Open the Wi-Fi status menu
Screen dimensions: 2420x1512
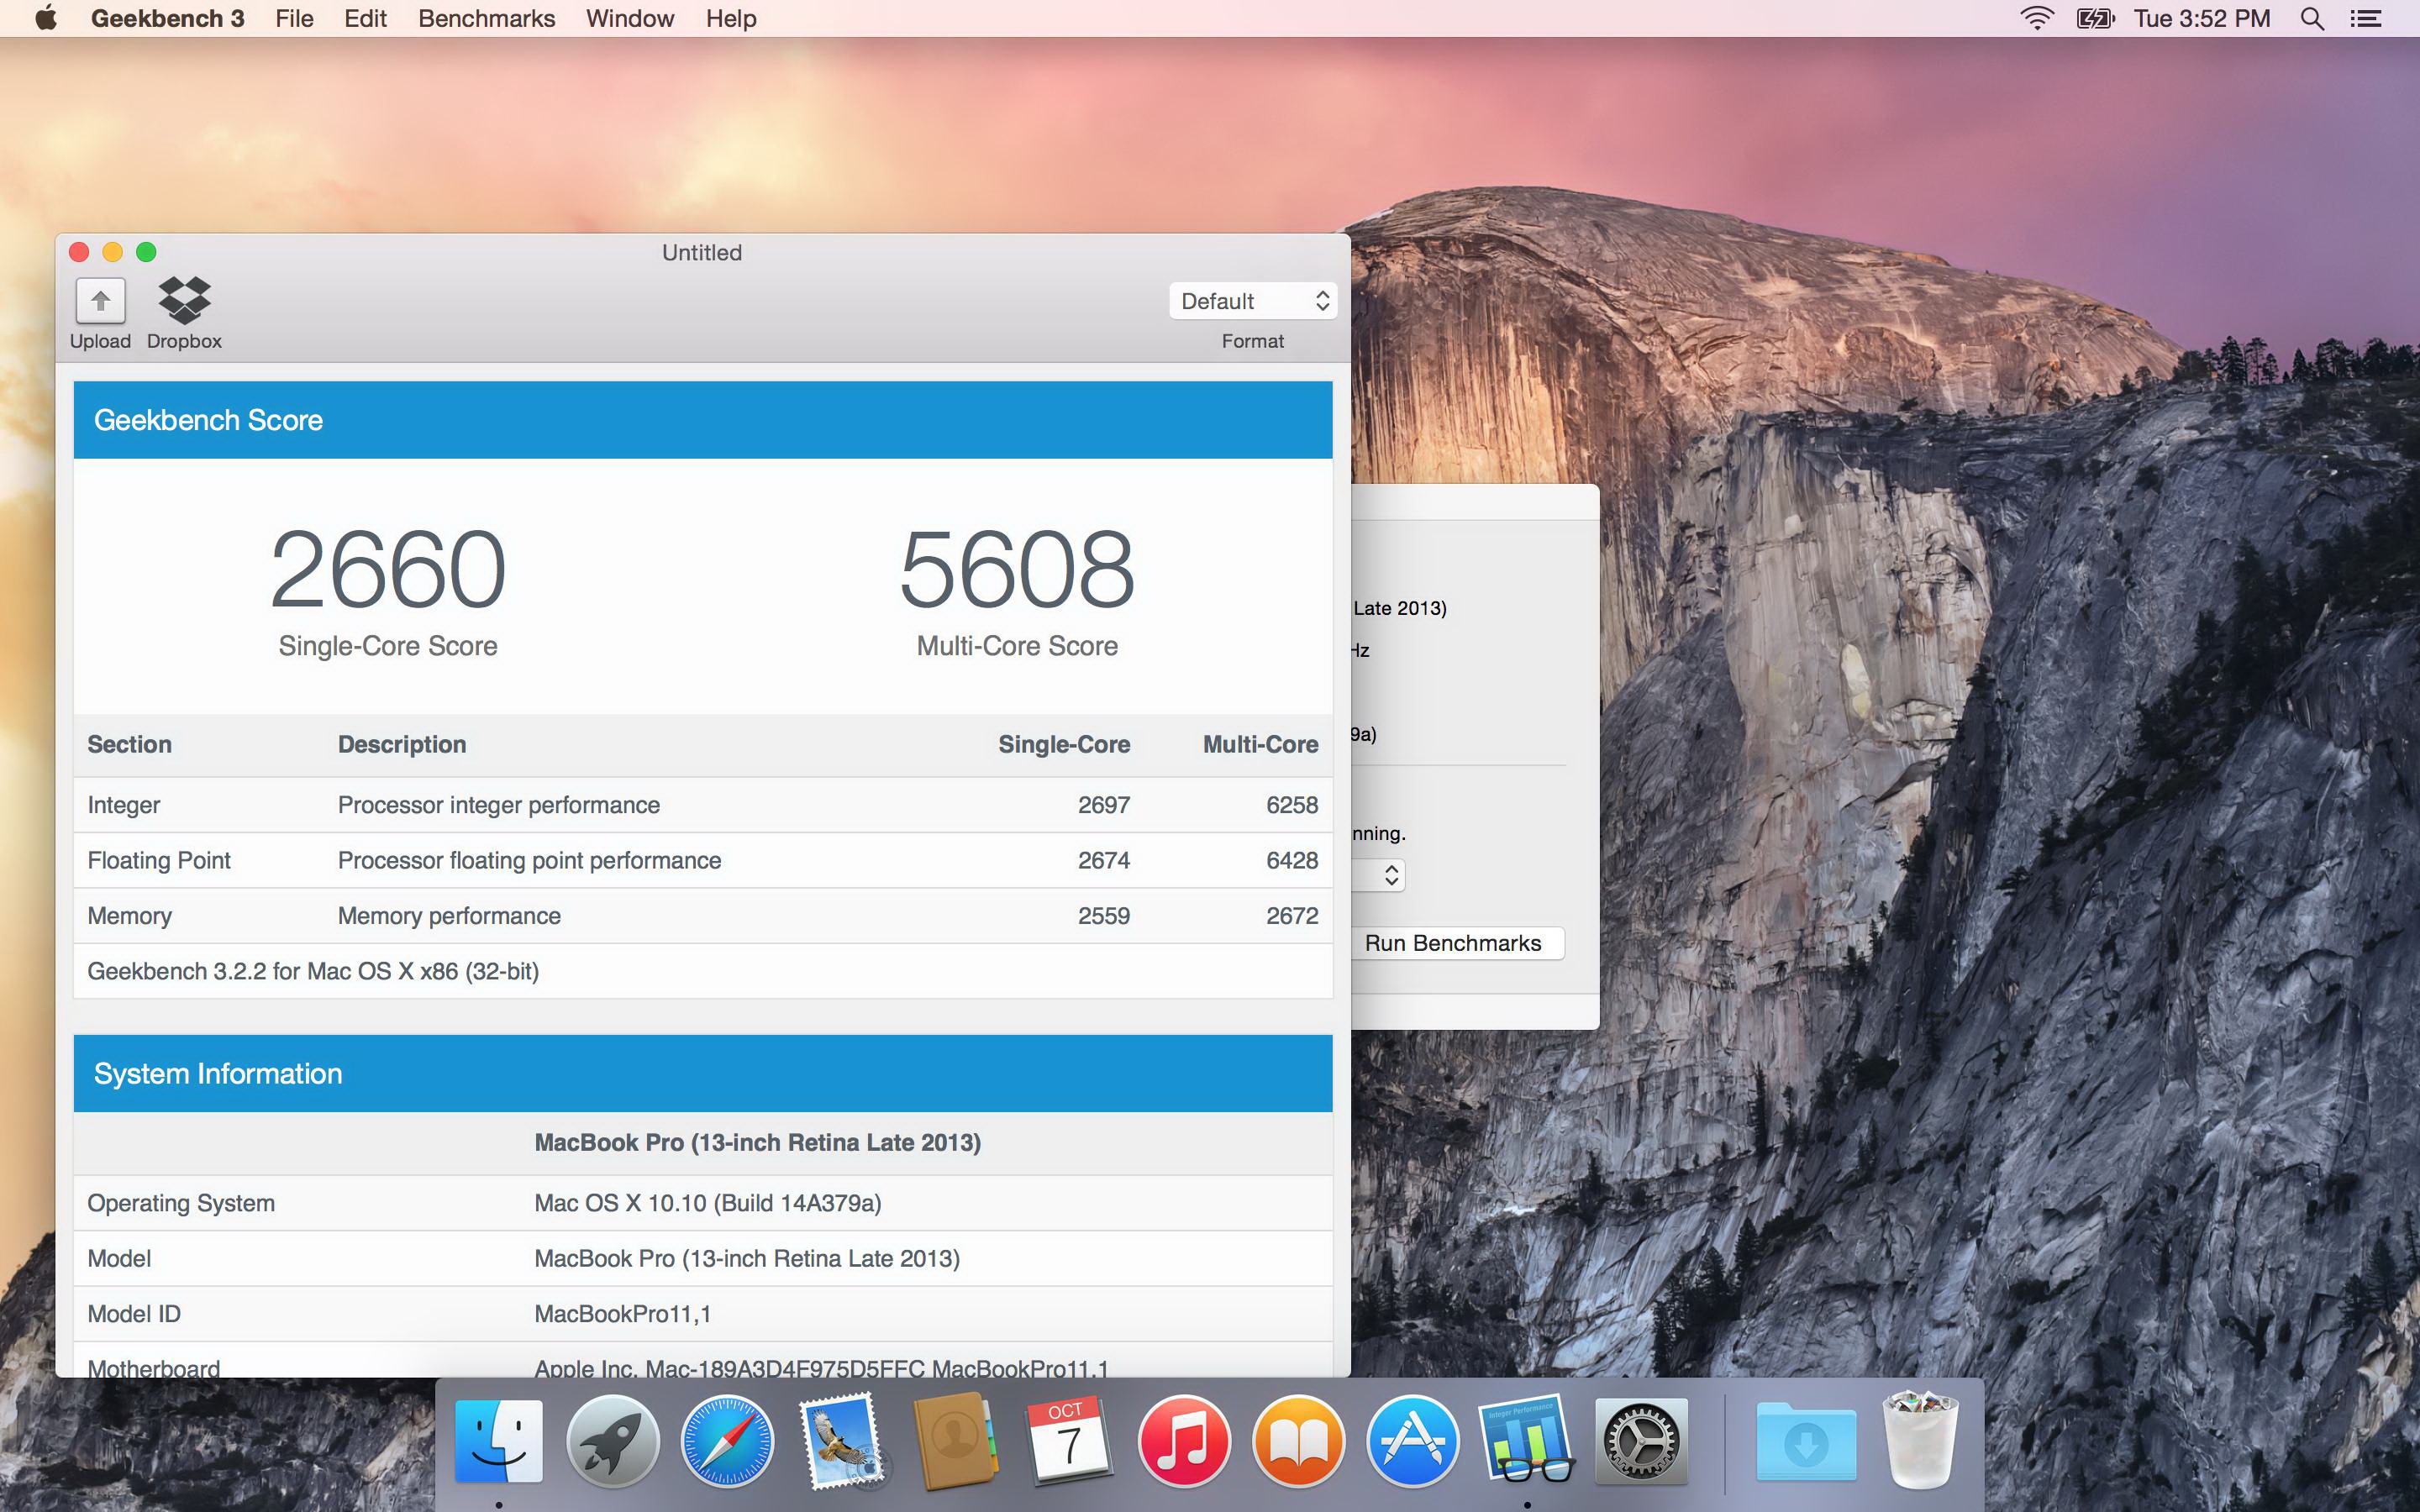click(2036, 19)
